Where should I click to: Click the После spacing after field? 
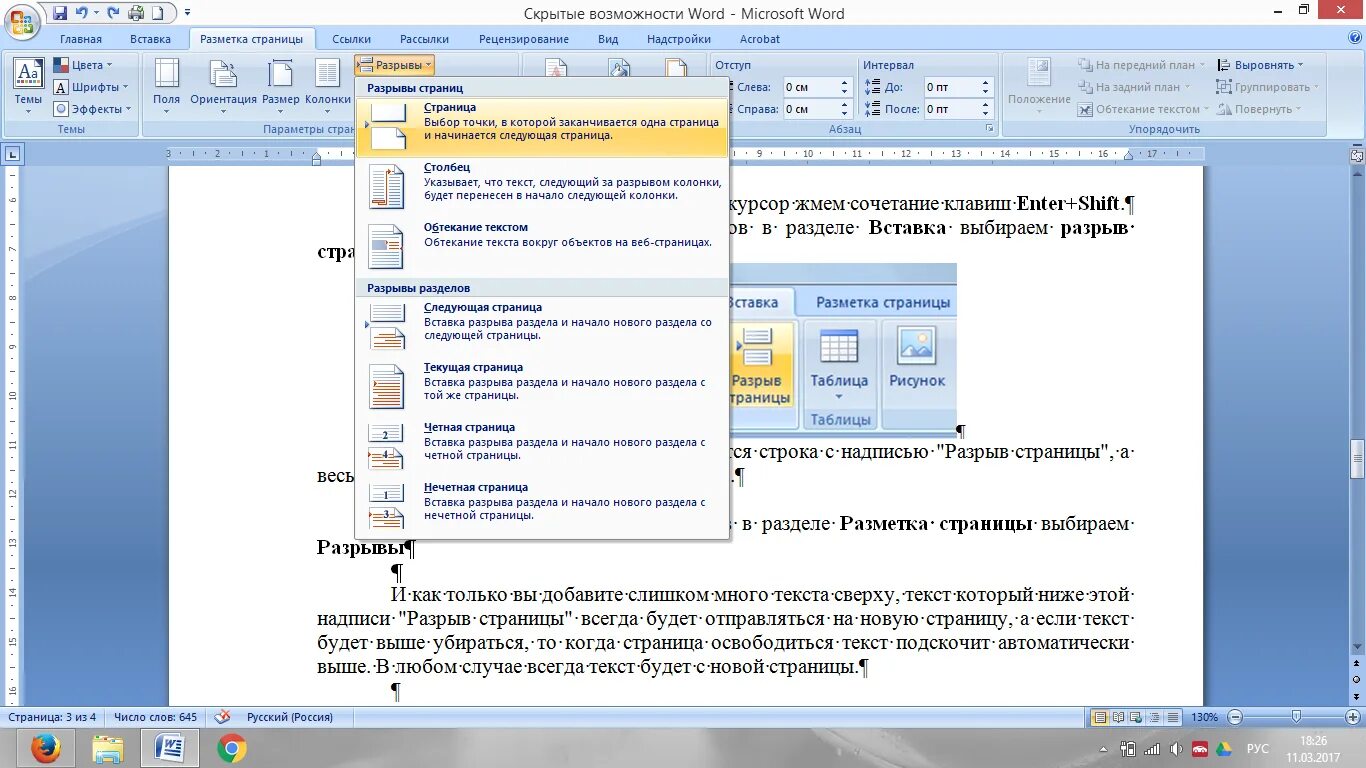click(950, 109)
